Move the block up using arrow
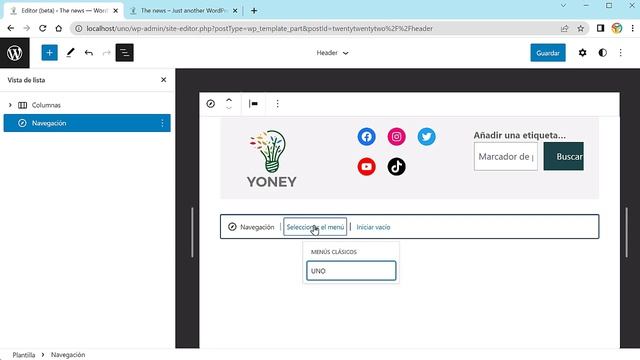Screen dimensions: 640x360 point(229,100)
